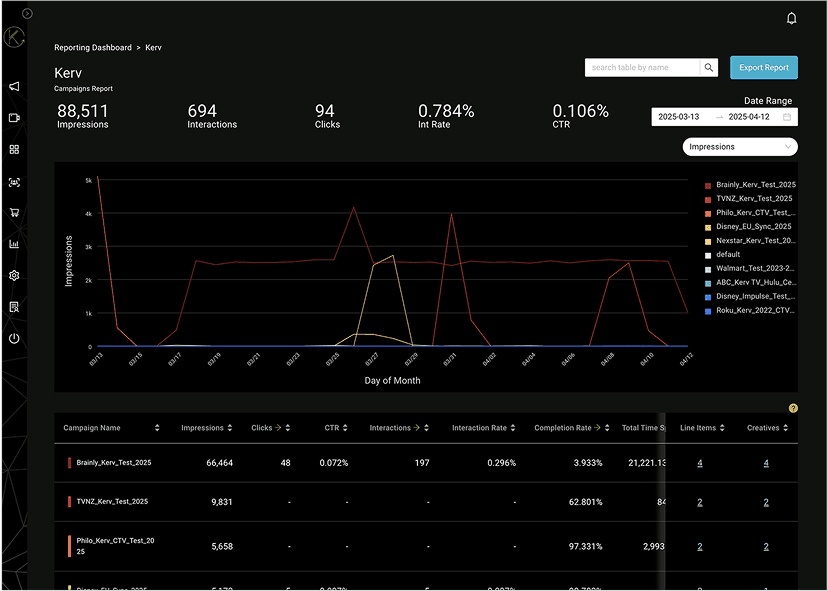The width and height of the screenshot is (827, 591).
Task: Click the Export Report button
Action: pos(764,67)
